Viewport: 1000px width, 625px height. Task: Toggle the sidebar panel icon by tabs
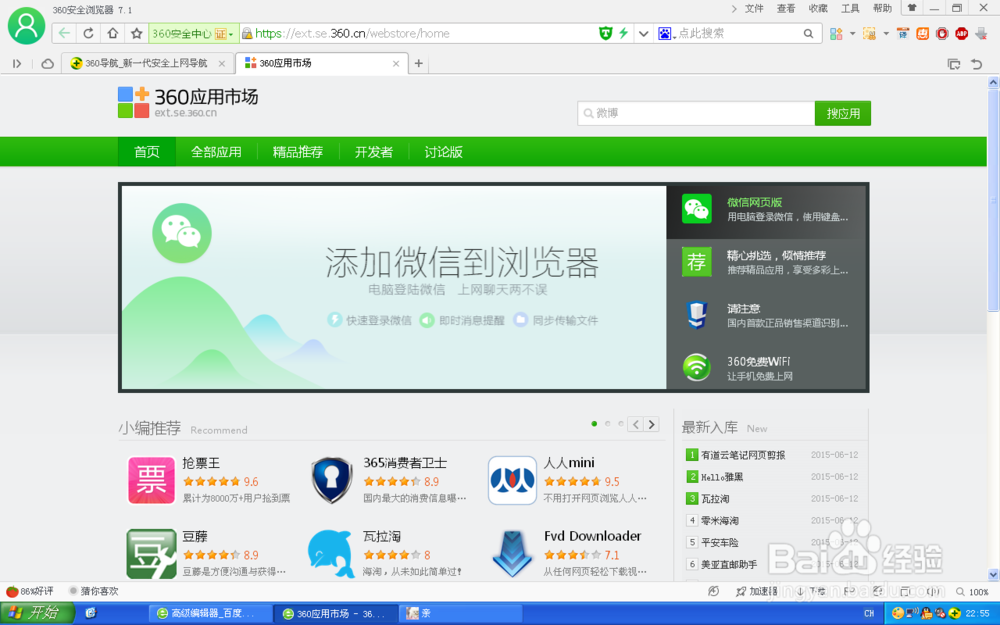(17, 64)
